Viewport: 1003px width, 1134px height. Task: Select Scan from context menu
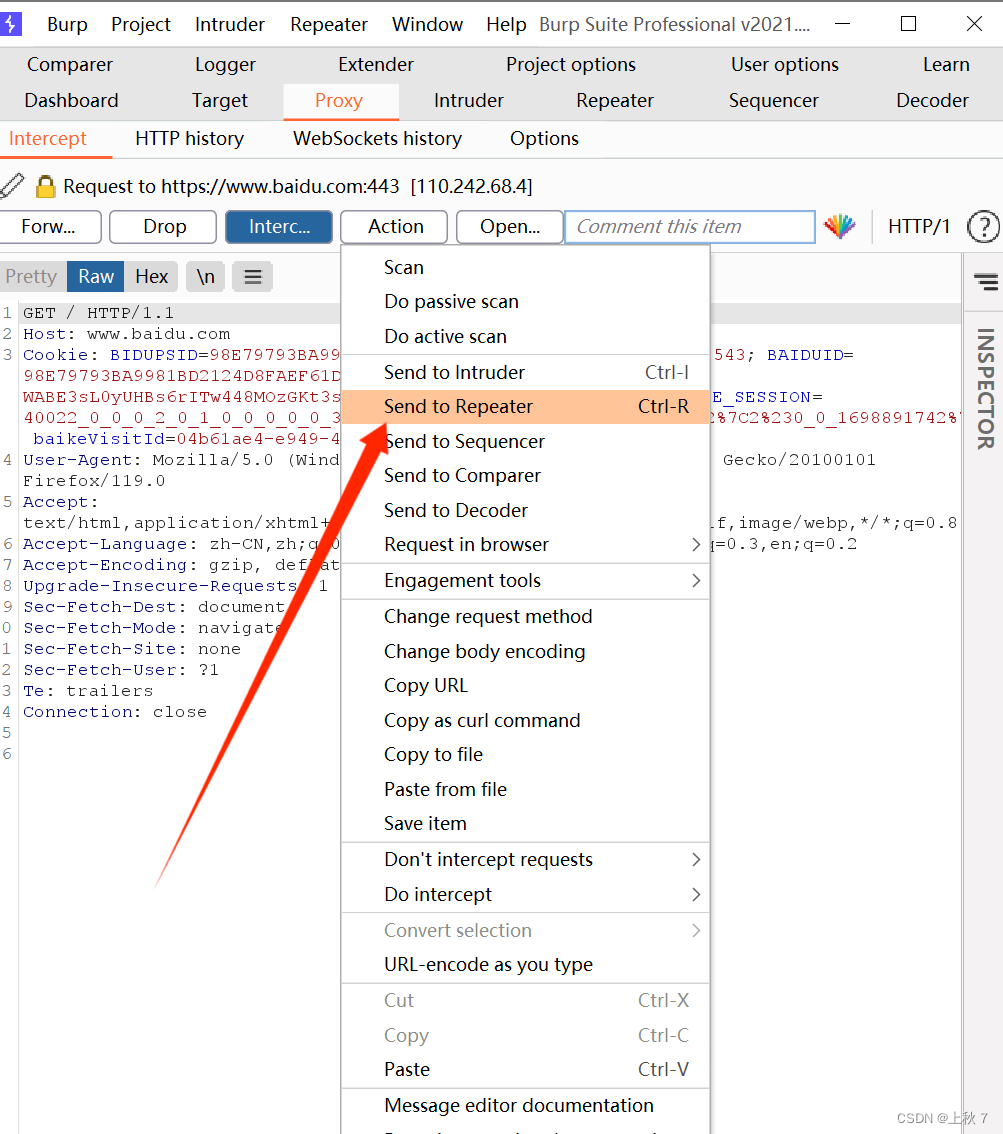click(x=525, y=268)
